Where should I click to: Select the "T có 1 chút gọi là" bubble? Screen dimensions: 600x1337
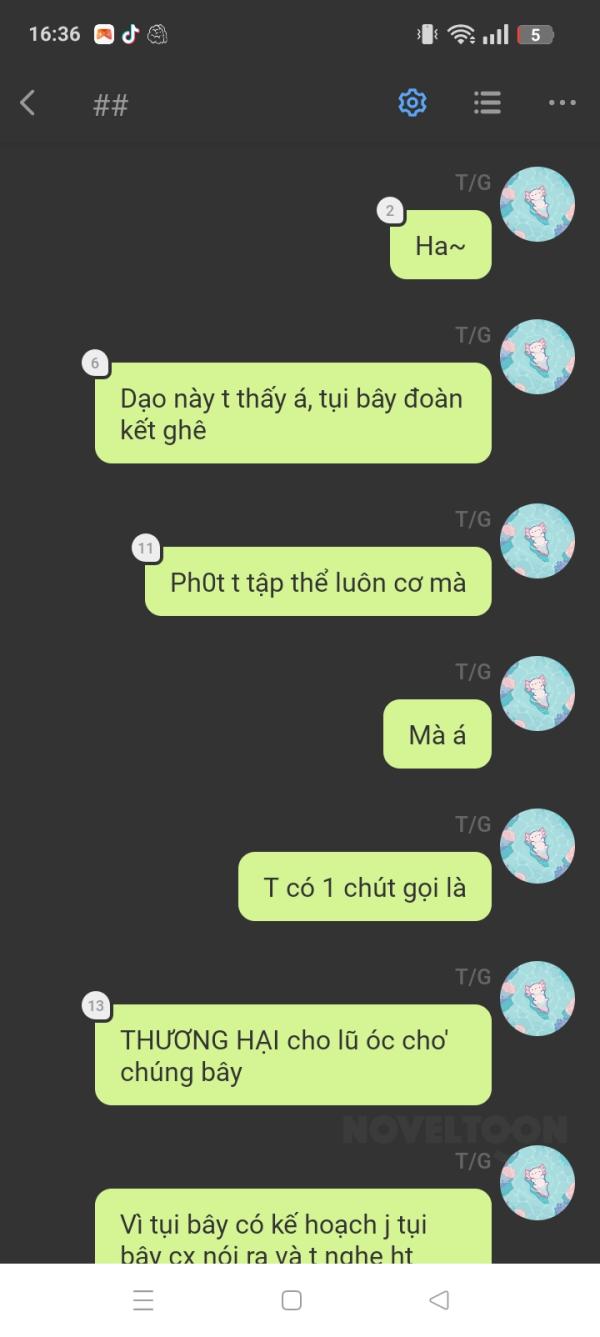click(365, 887)
